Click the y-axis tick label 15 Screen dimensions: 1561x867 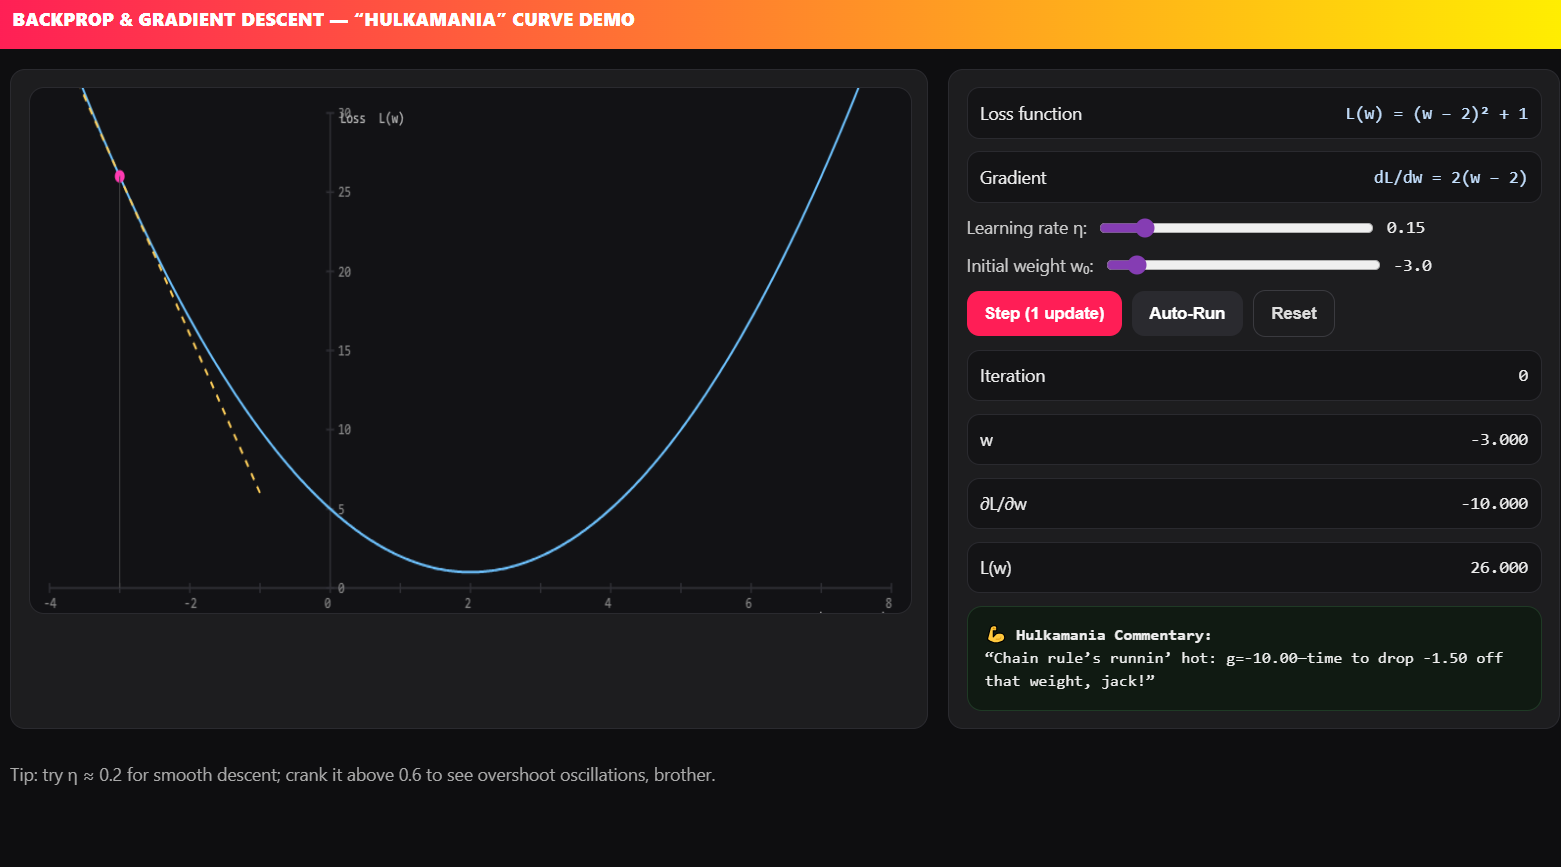(x=344, y=351)
